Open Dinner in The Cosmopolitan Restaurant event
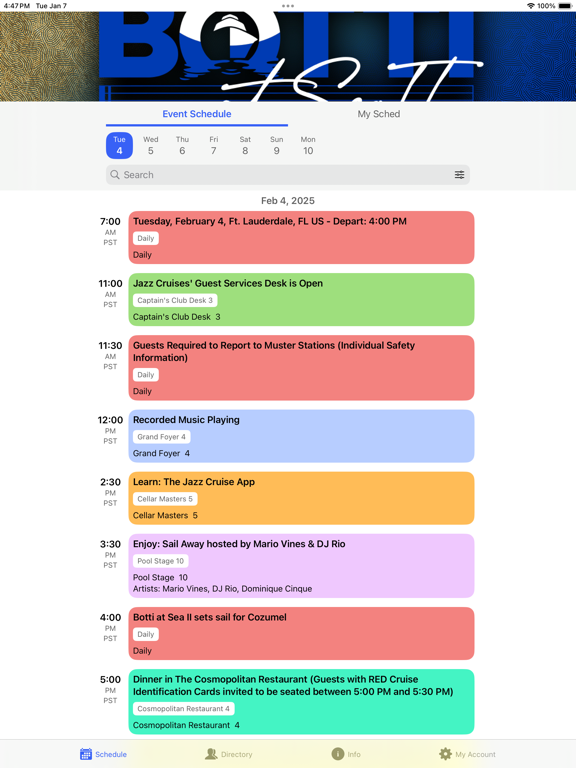 click(301, 701)
